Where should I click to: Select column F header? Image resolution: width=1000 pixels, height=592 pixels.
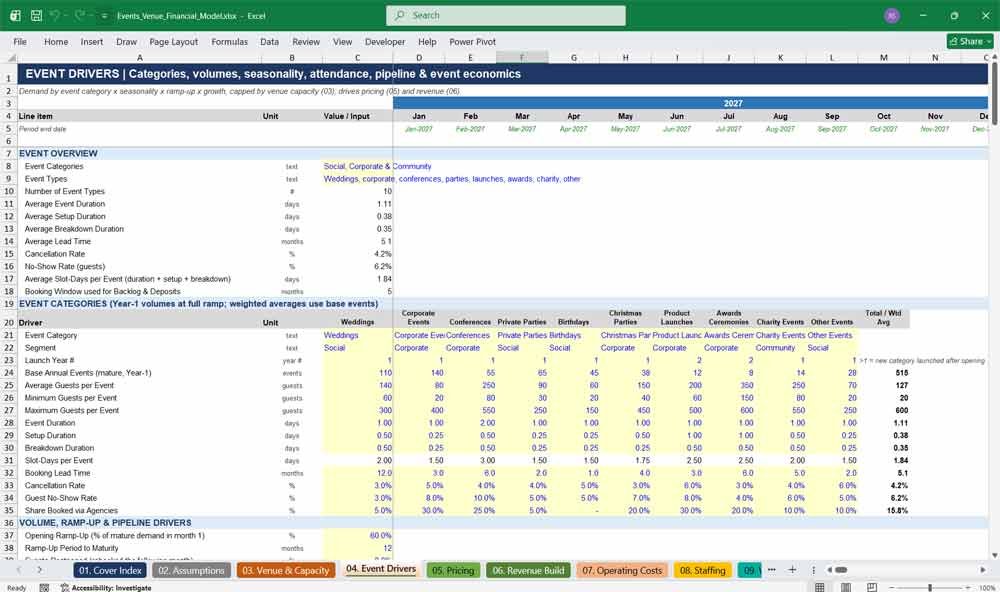tap(522, 57)
